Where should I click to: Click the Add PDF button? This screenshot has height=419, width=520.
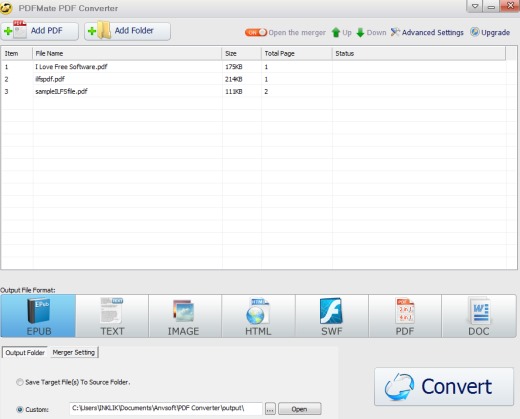39,31
